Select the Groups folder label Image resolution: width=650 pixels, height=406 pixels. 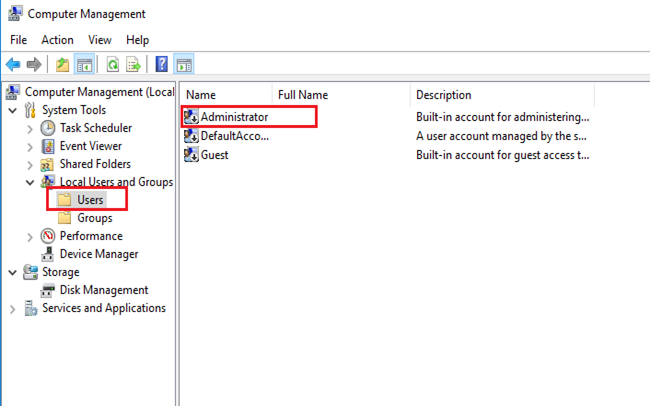95,218
